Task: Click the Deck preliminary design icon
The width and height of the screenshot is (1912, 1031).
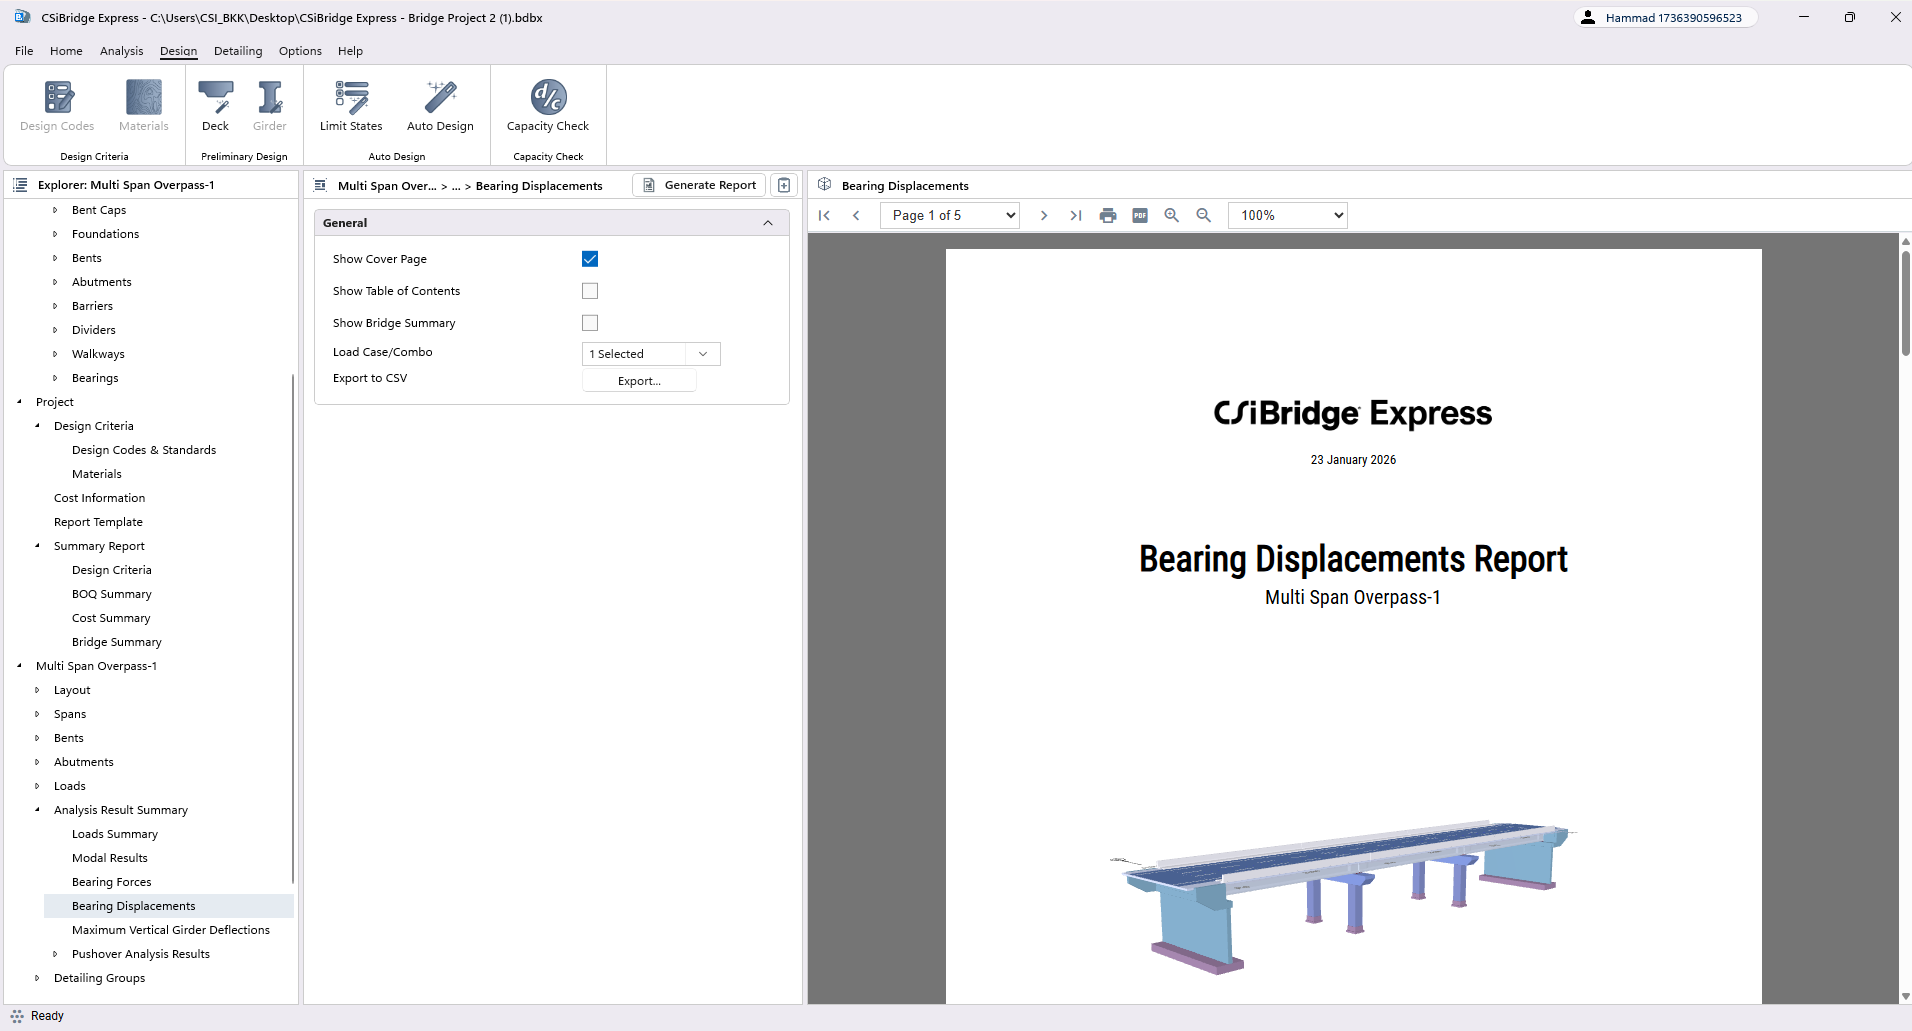Action: (215, 105)
